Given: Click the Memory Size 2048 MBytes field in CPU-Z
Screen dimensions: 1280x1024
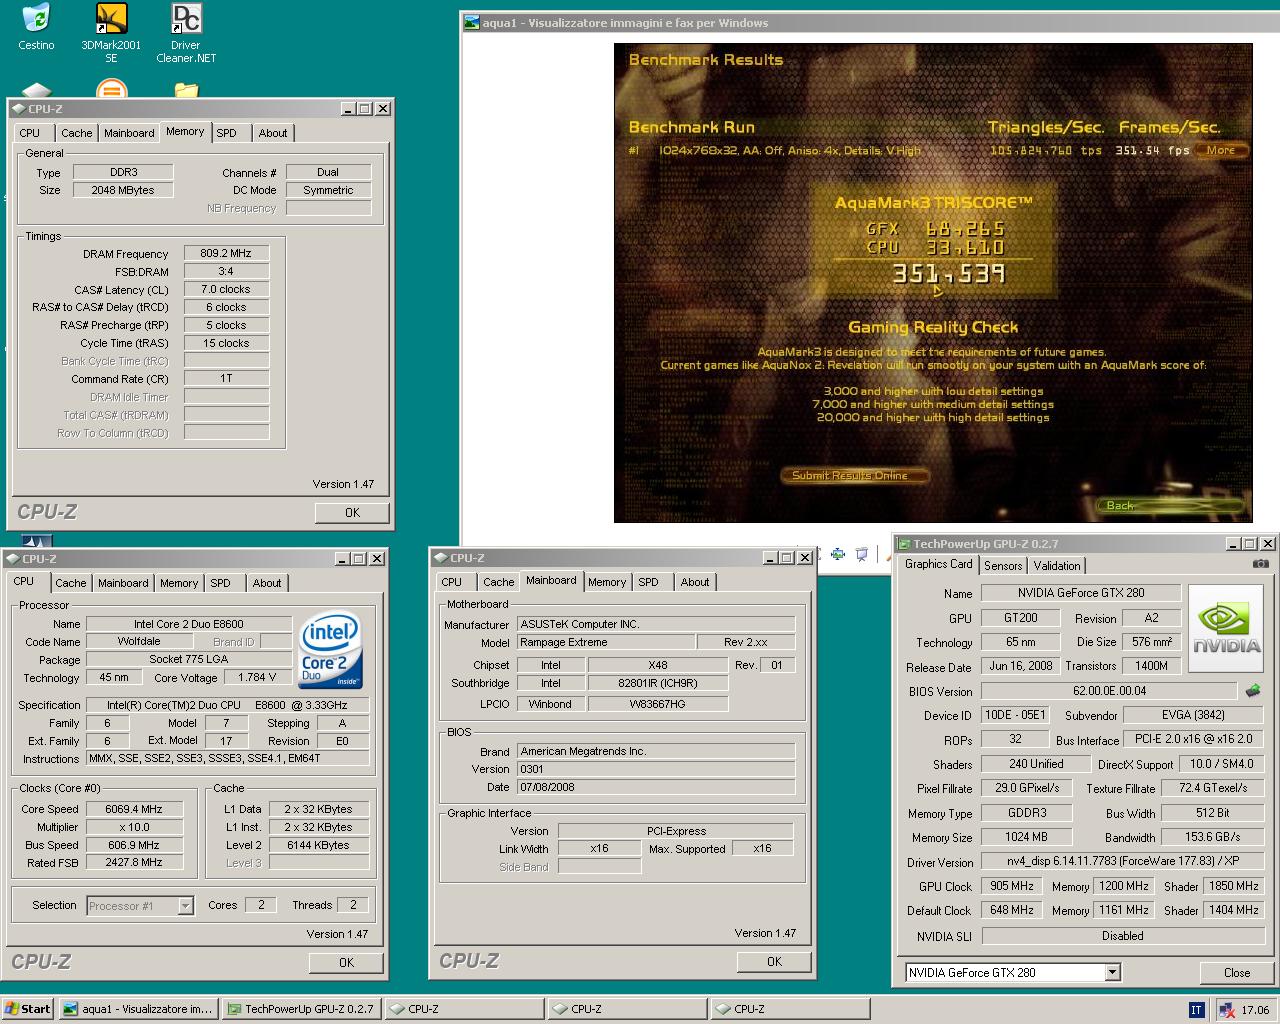Looking at the screenshot, I should 123,190.
